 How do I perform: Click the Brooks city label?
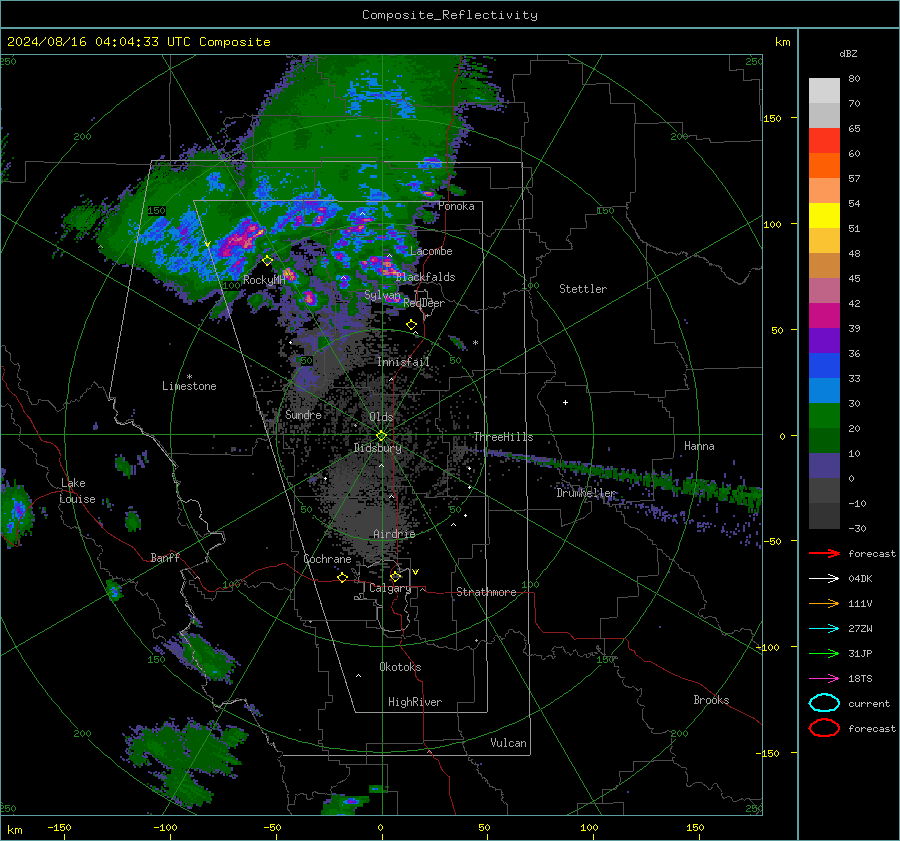pos(711,700)
